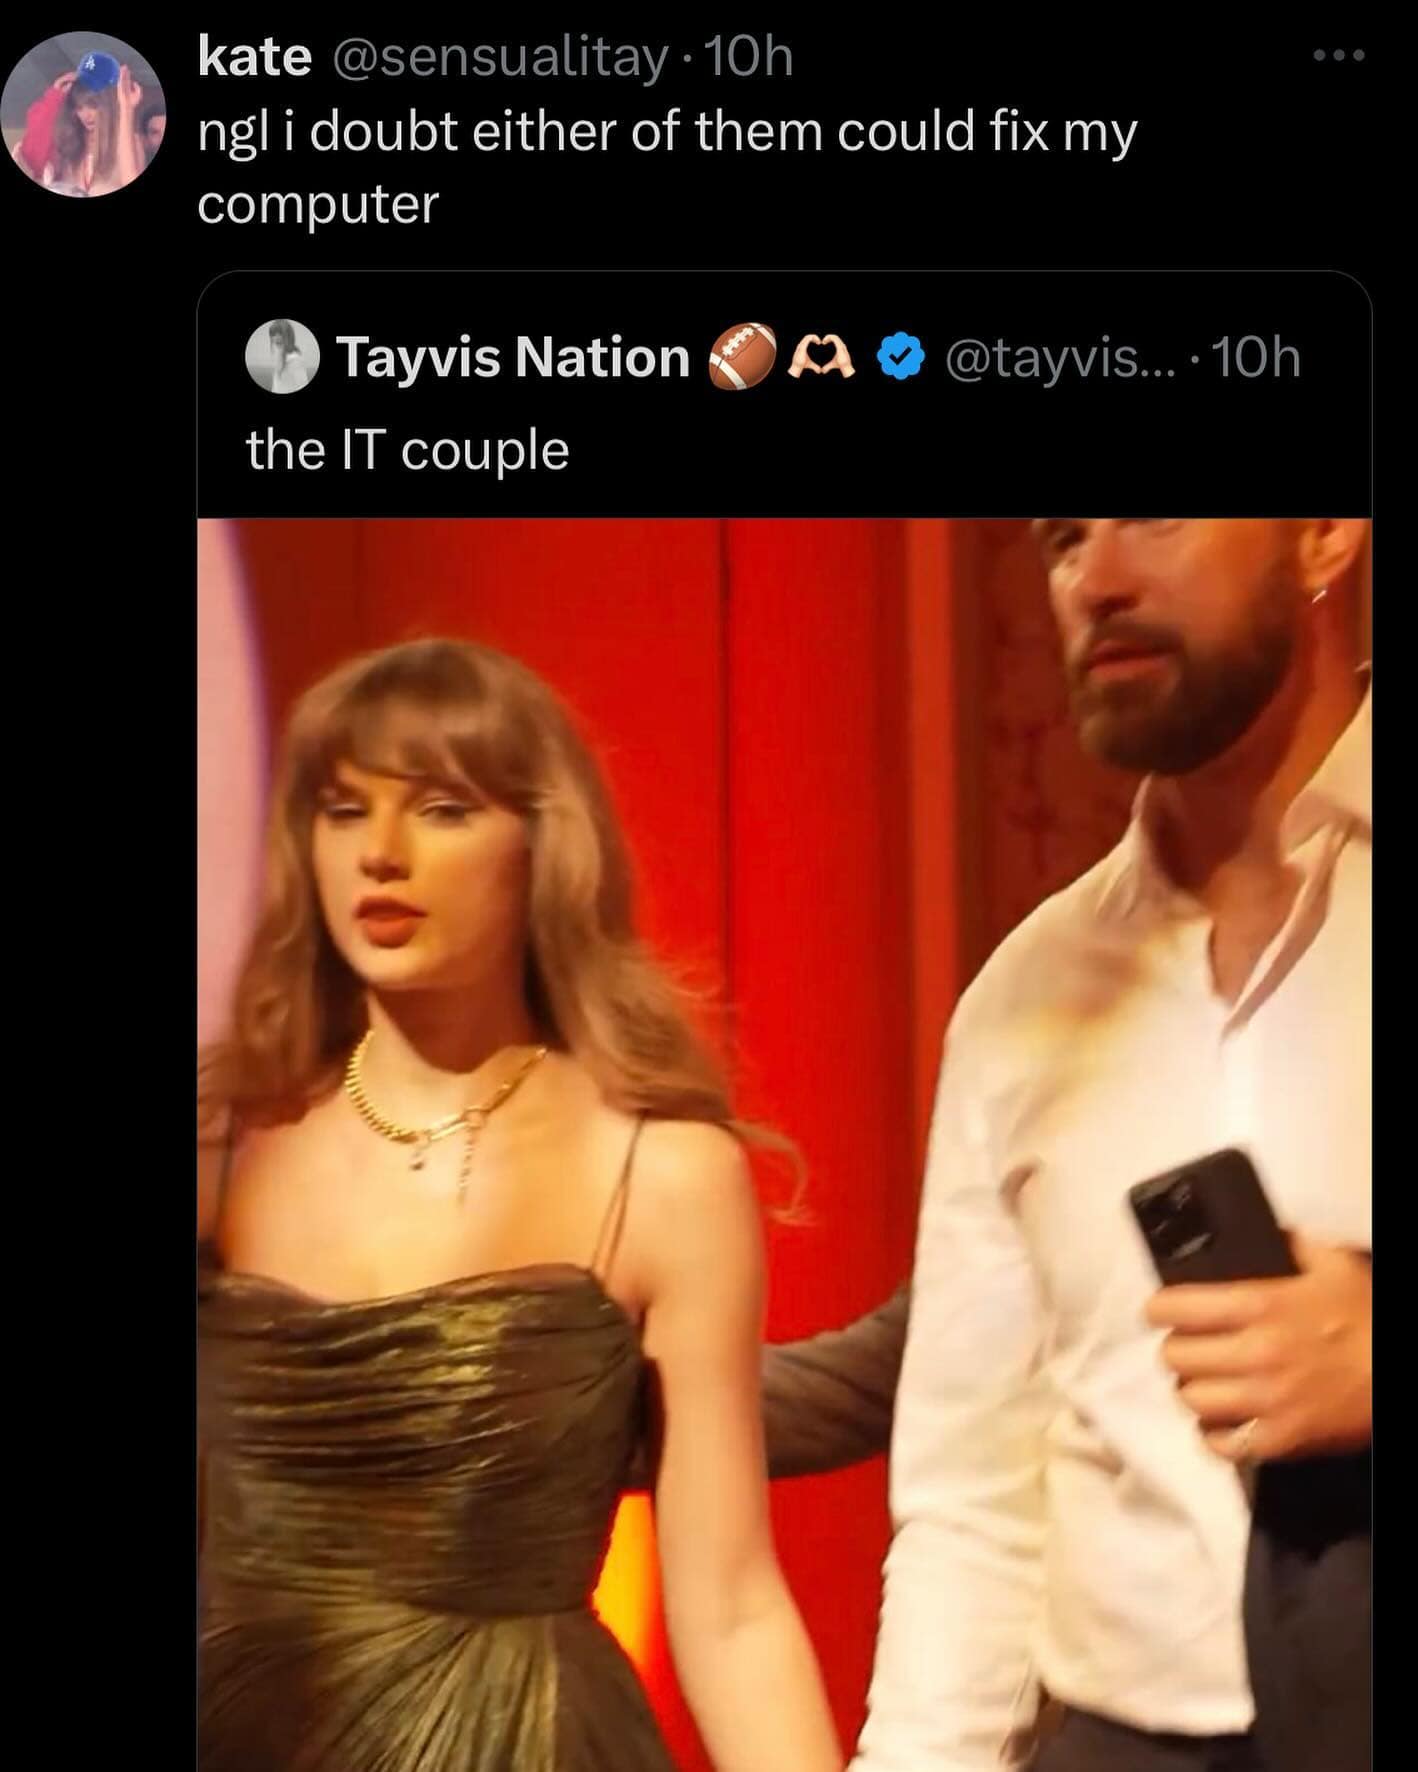Image resolution: width=1418 pixels, height=1772 pixels.
Task: Click Tayvis Nation's small avatar
Action: 282,357
